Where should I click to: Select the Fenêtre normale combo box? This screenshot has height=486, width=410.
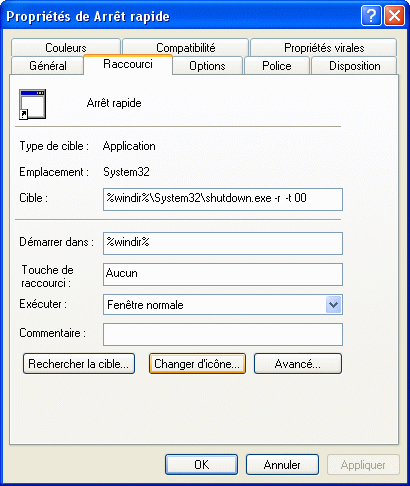point(223,304)
